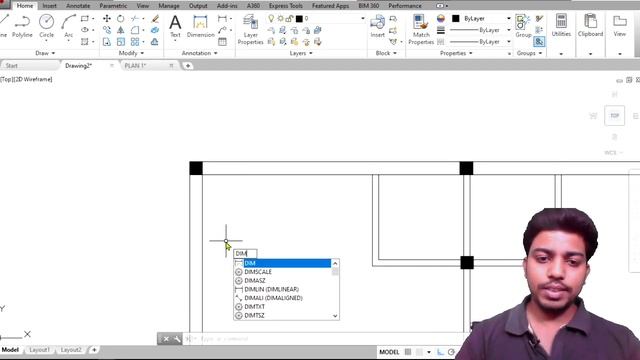Select the Circle draw tool

click(47, 26)
